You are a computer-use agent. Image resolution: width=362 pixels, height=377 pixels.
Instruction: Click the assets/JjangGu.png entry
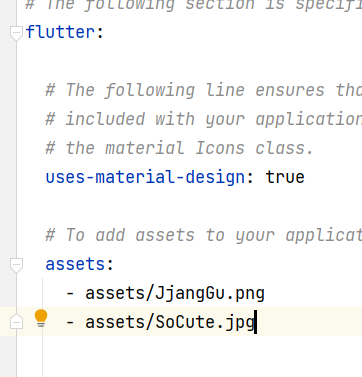(x=175, y=294)
